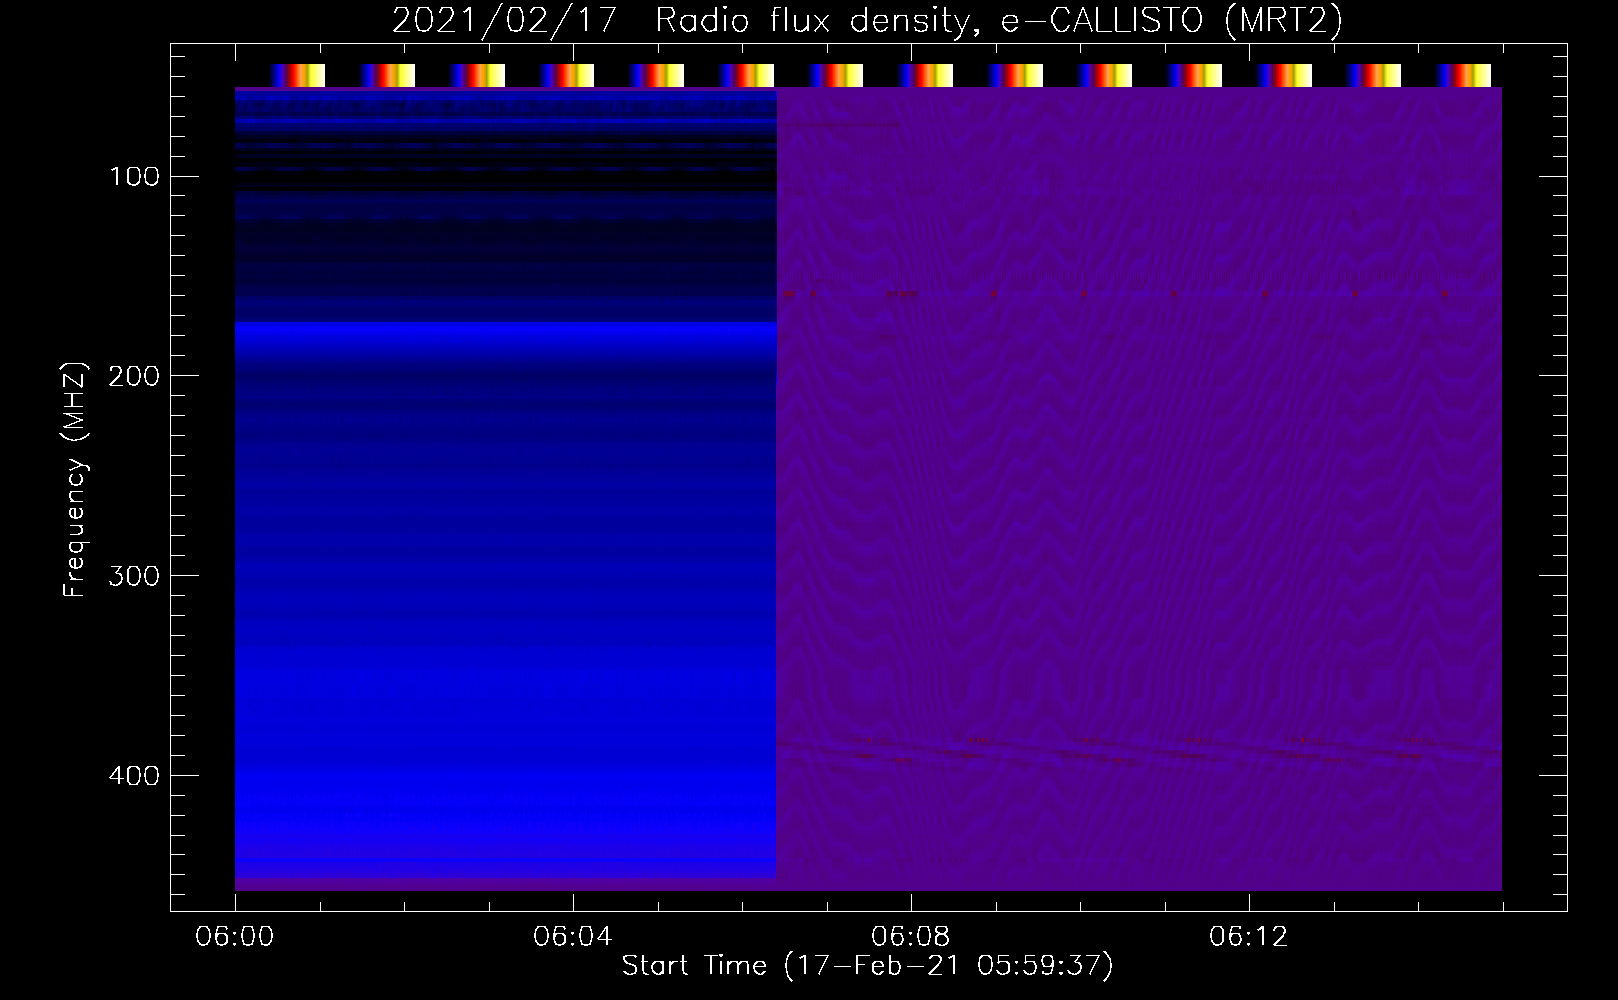Click the 400 frequency tick label

tap(133, 776)
